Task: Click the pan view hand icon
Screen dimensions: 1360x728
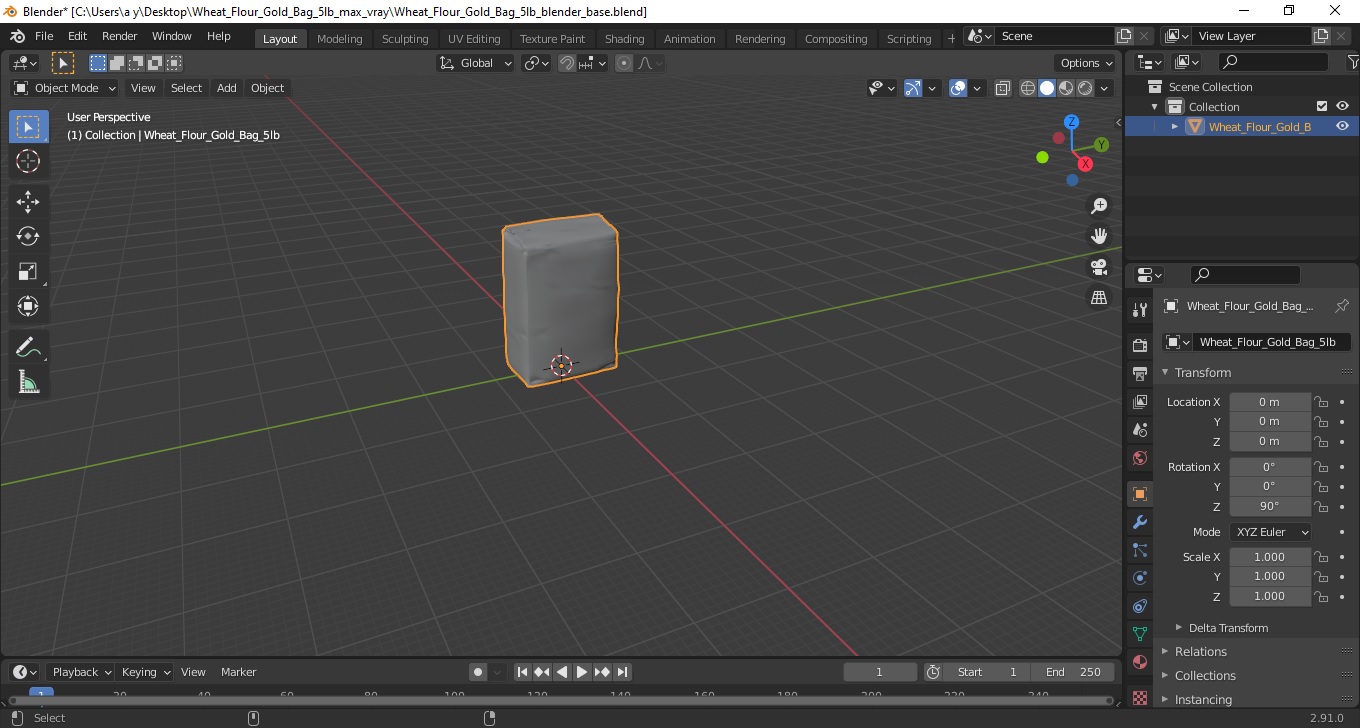Action: [1099, 236]
